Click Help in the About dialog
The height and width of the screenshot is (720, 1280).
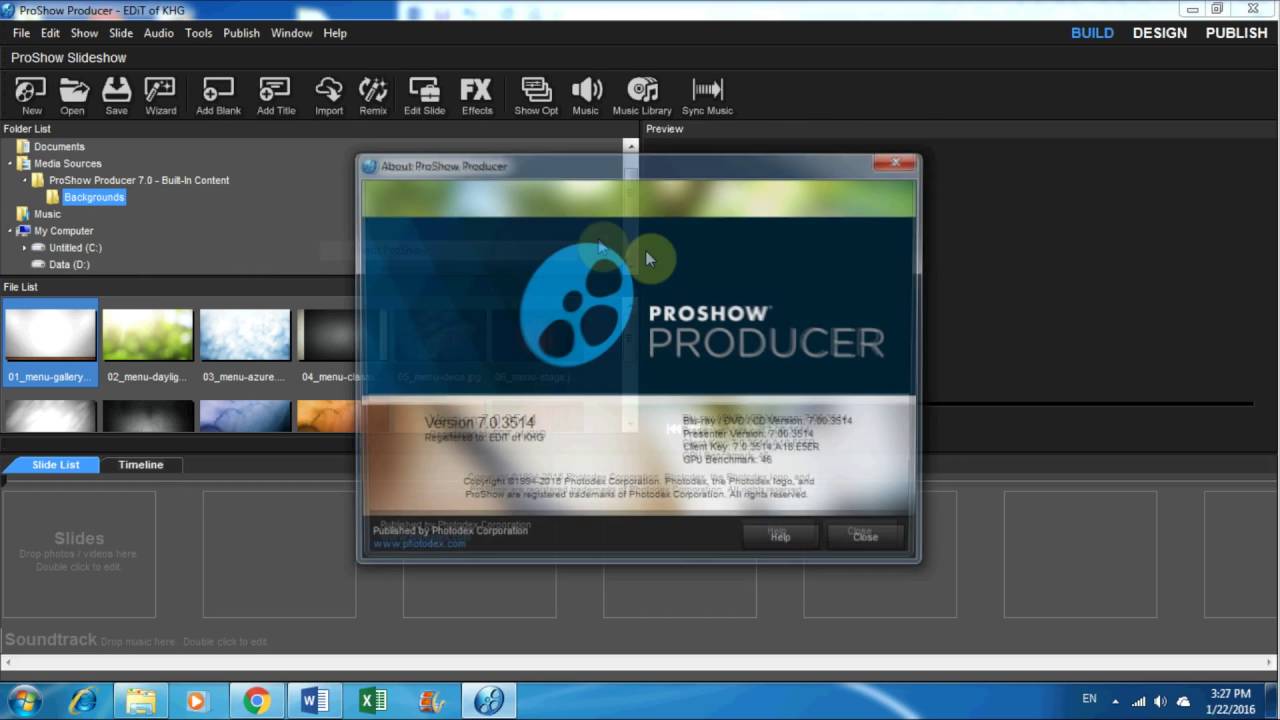[x=780, y=536]
